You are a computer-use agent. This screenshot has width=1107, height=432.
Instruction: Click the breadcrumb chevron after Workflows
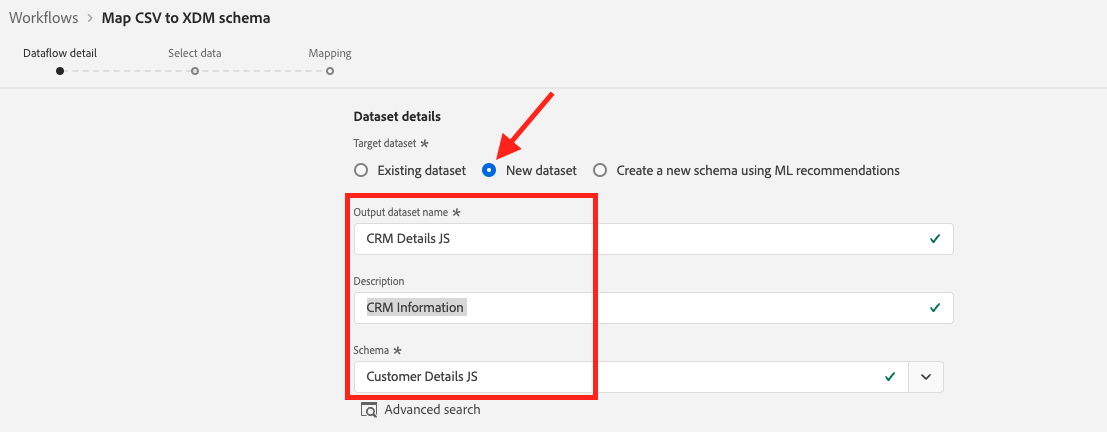pos(90,18)
